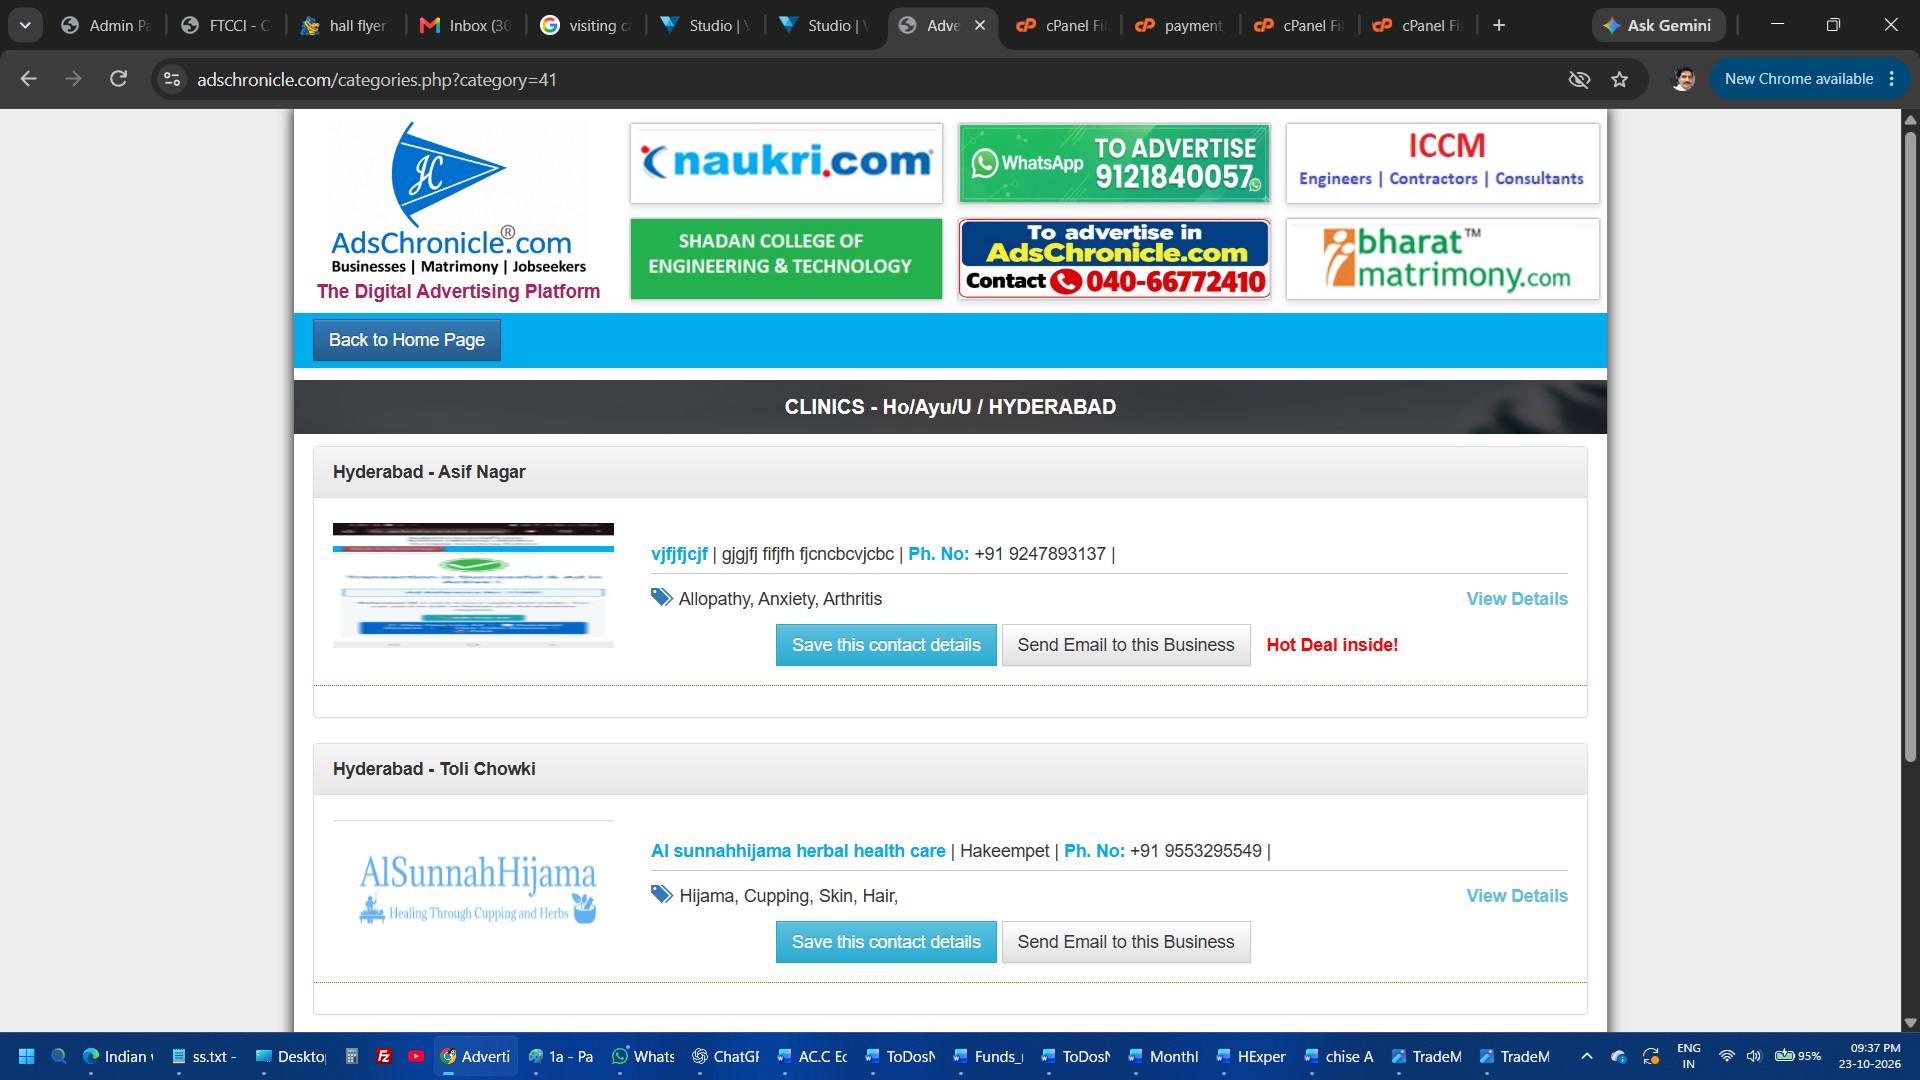Open the ChatGPT taskbar item

(x=726, y=1056)
